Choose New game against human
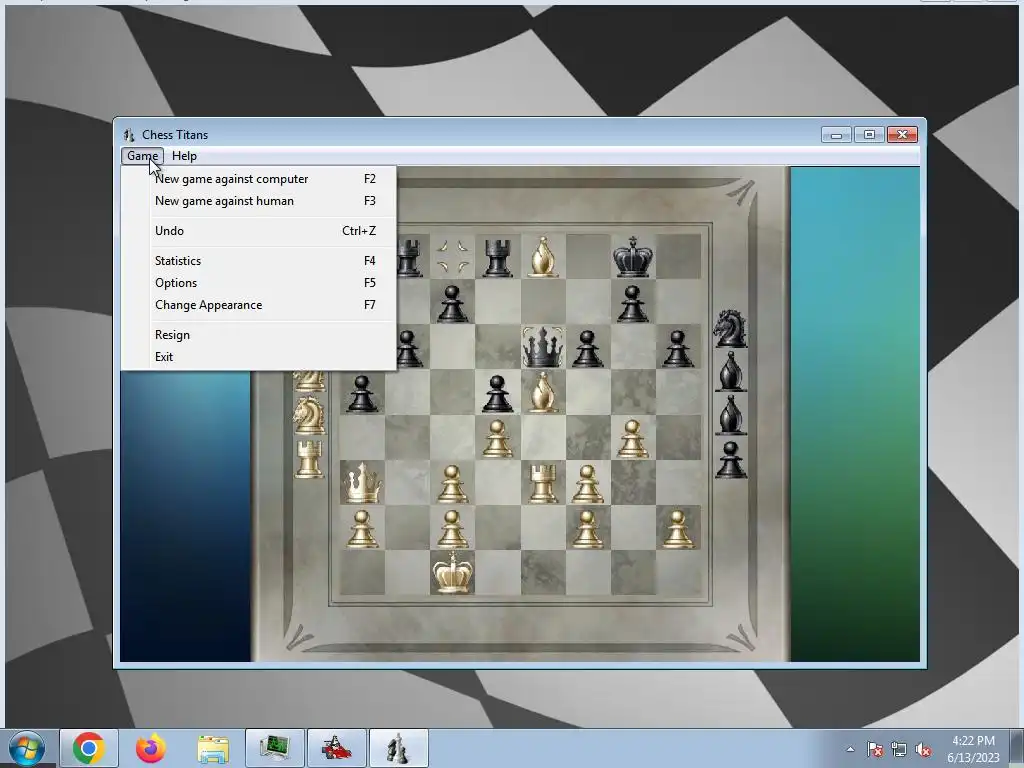The width and height of the screenshot is (1024, 768). (x=259, y=201)
